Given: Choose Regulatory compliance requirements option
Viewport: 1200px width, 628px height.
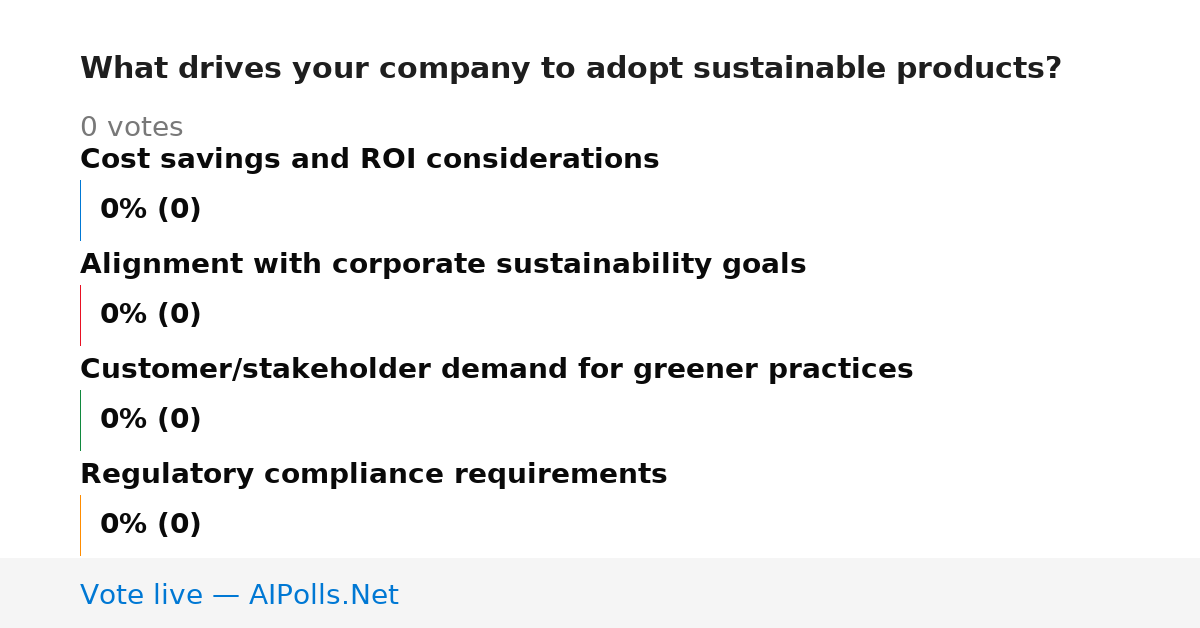Looking at the screenshot, I should click(x=373, y=474).
